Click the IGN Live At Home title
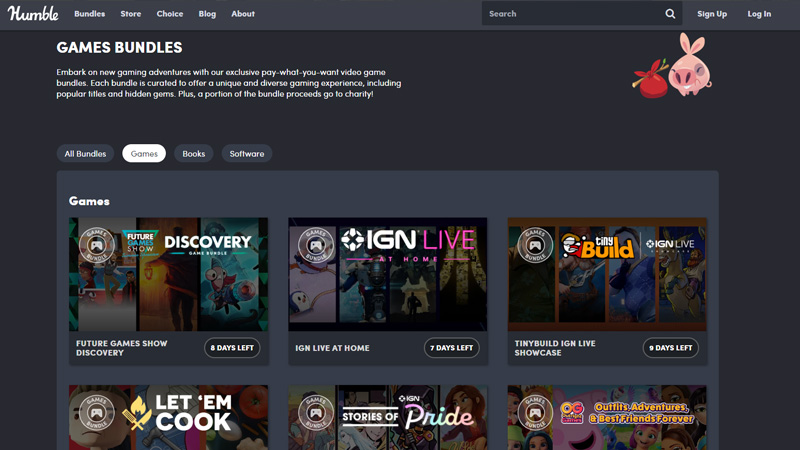This screenshot has width=800, height=450. [332, 348]
